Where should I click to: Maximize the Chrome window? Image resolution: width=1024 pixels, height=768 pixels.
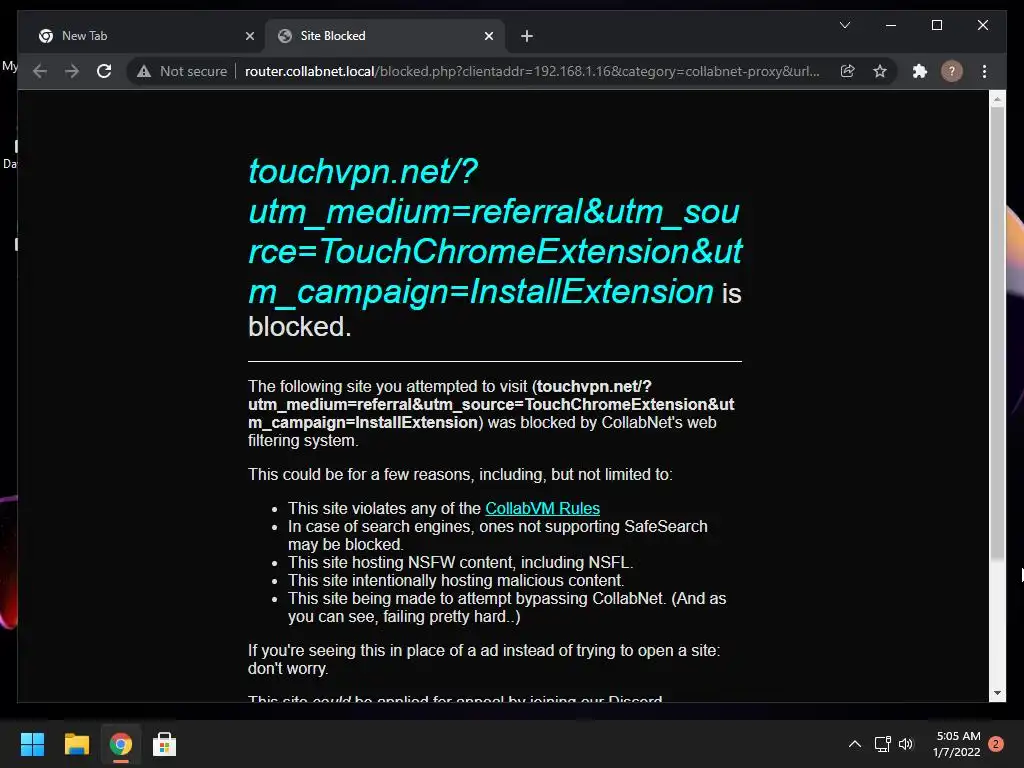[936, 25]
